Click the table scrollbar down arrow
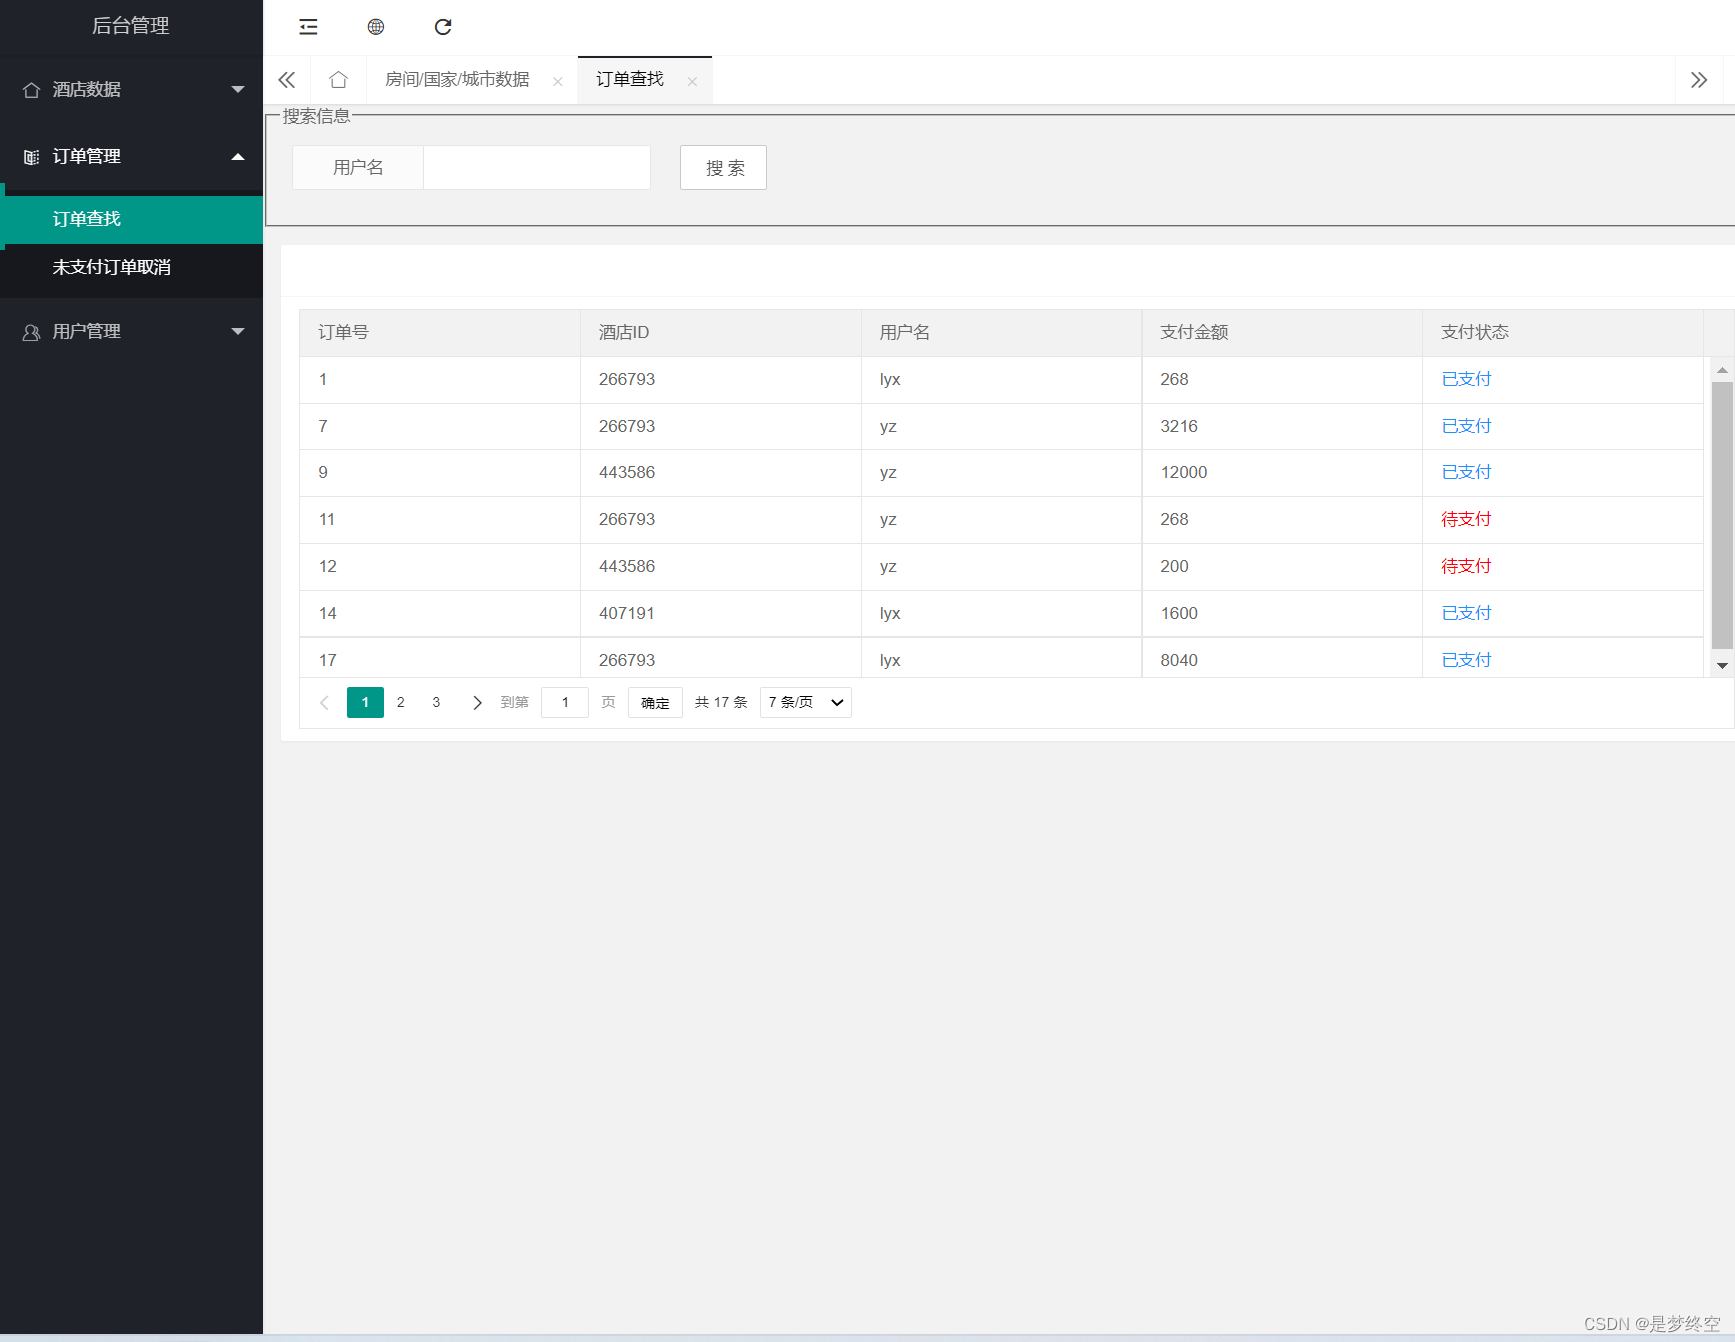Viewport: 1735px width, 1342px height. 1722,666
